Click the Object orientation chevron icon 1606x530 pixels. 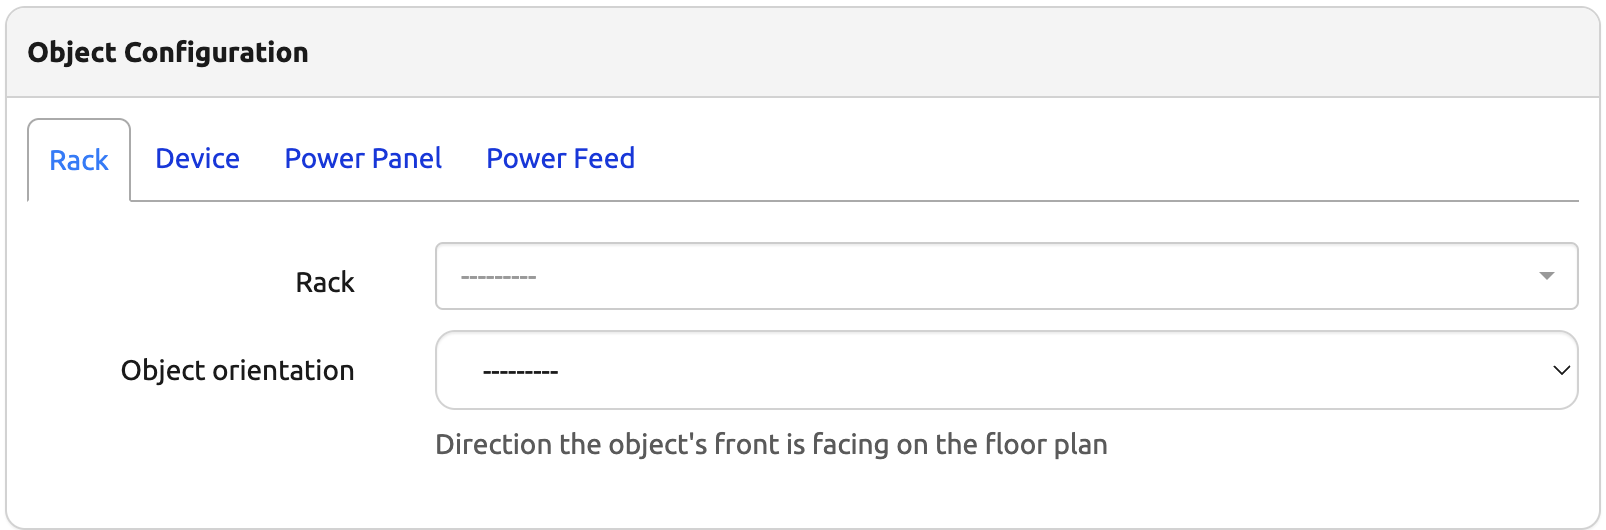tap(1561, 371)
